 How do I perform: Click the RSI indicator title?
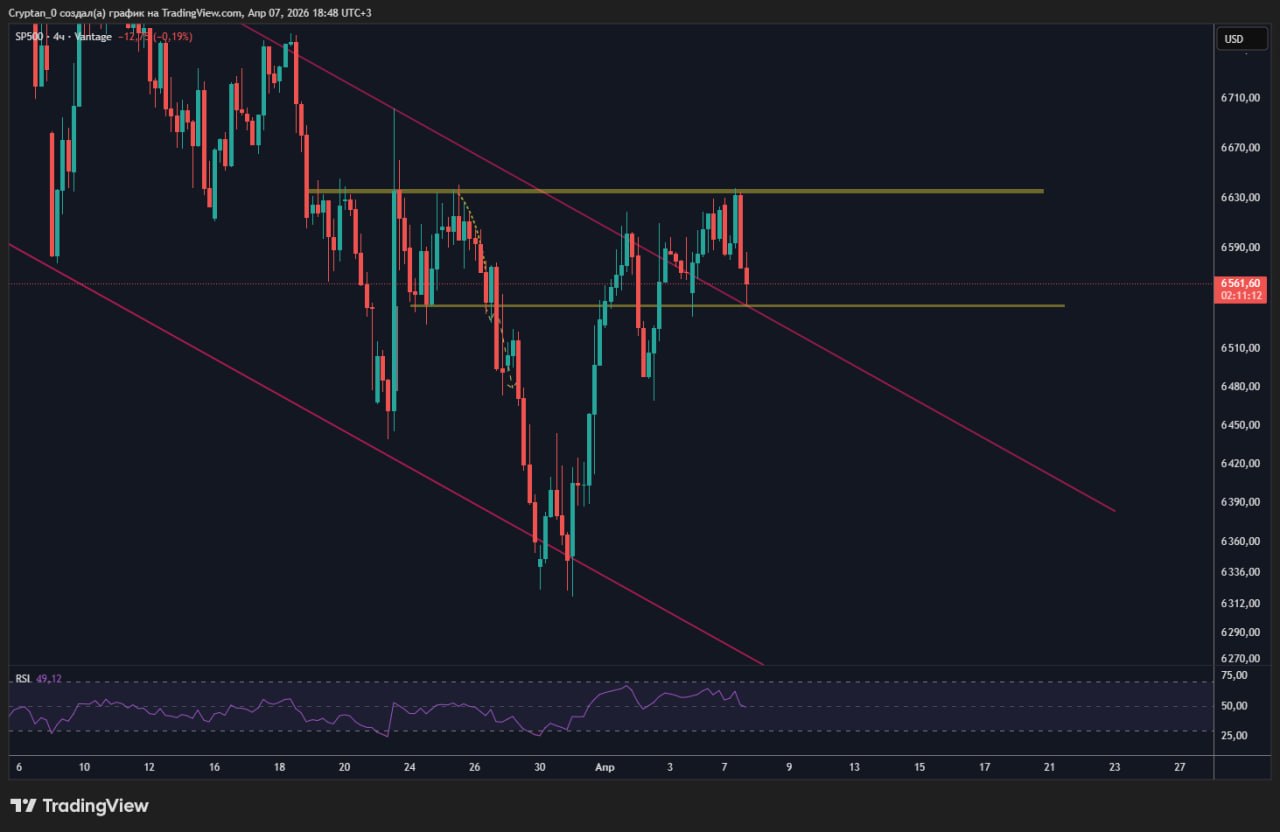point(22,679)
